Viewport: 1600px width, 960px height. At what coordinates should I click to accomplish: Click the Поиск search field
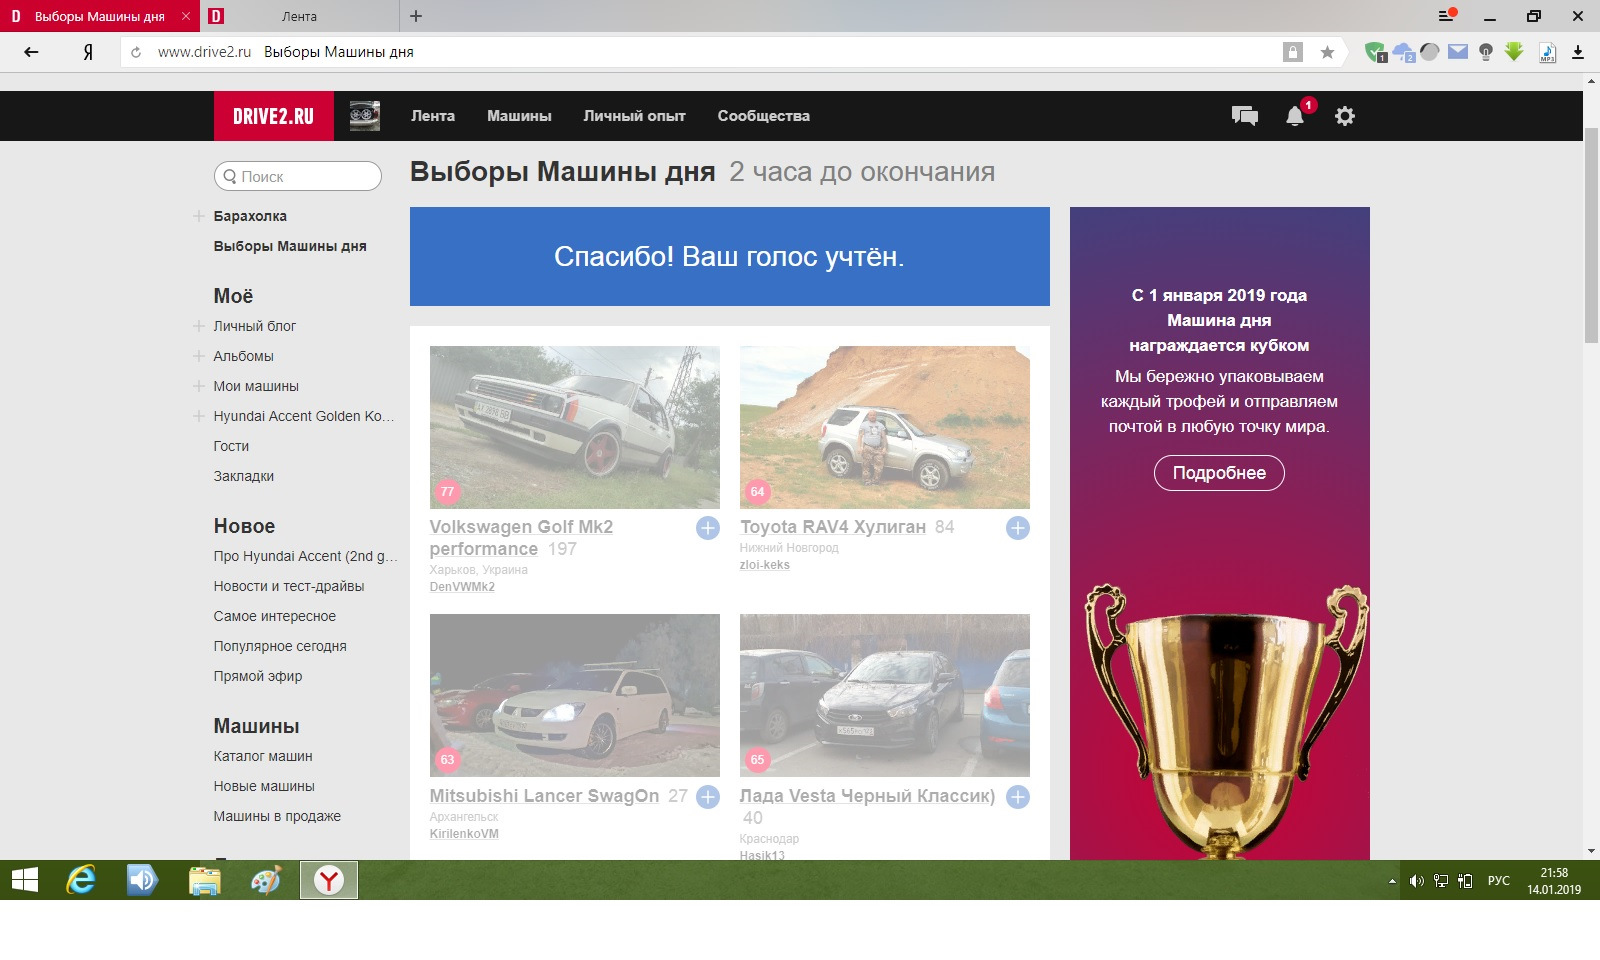pyautogui.click(x=298, y=176)
